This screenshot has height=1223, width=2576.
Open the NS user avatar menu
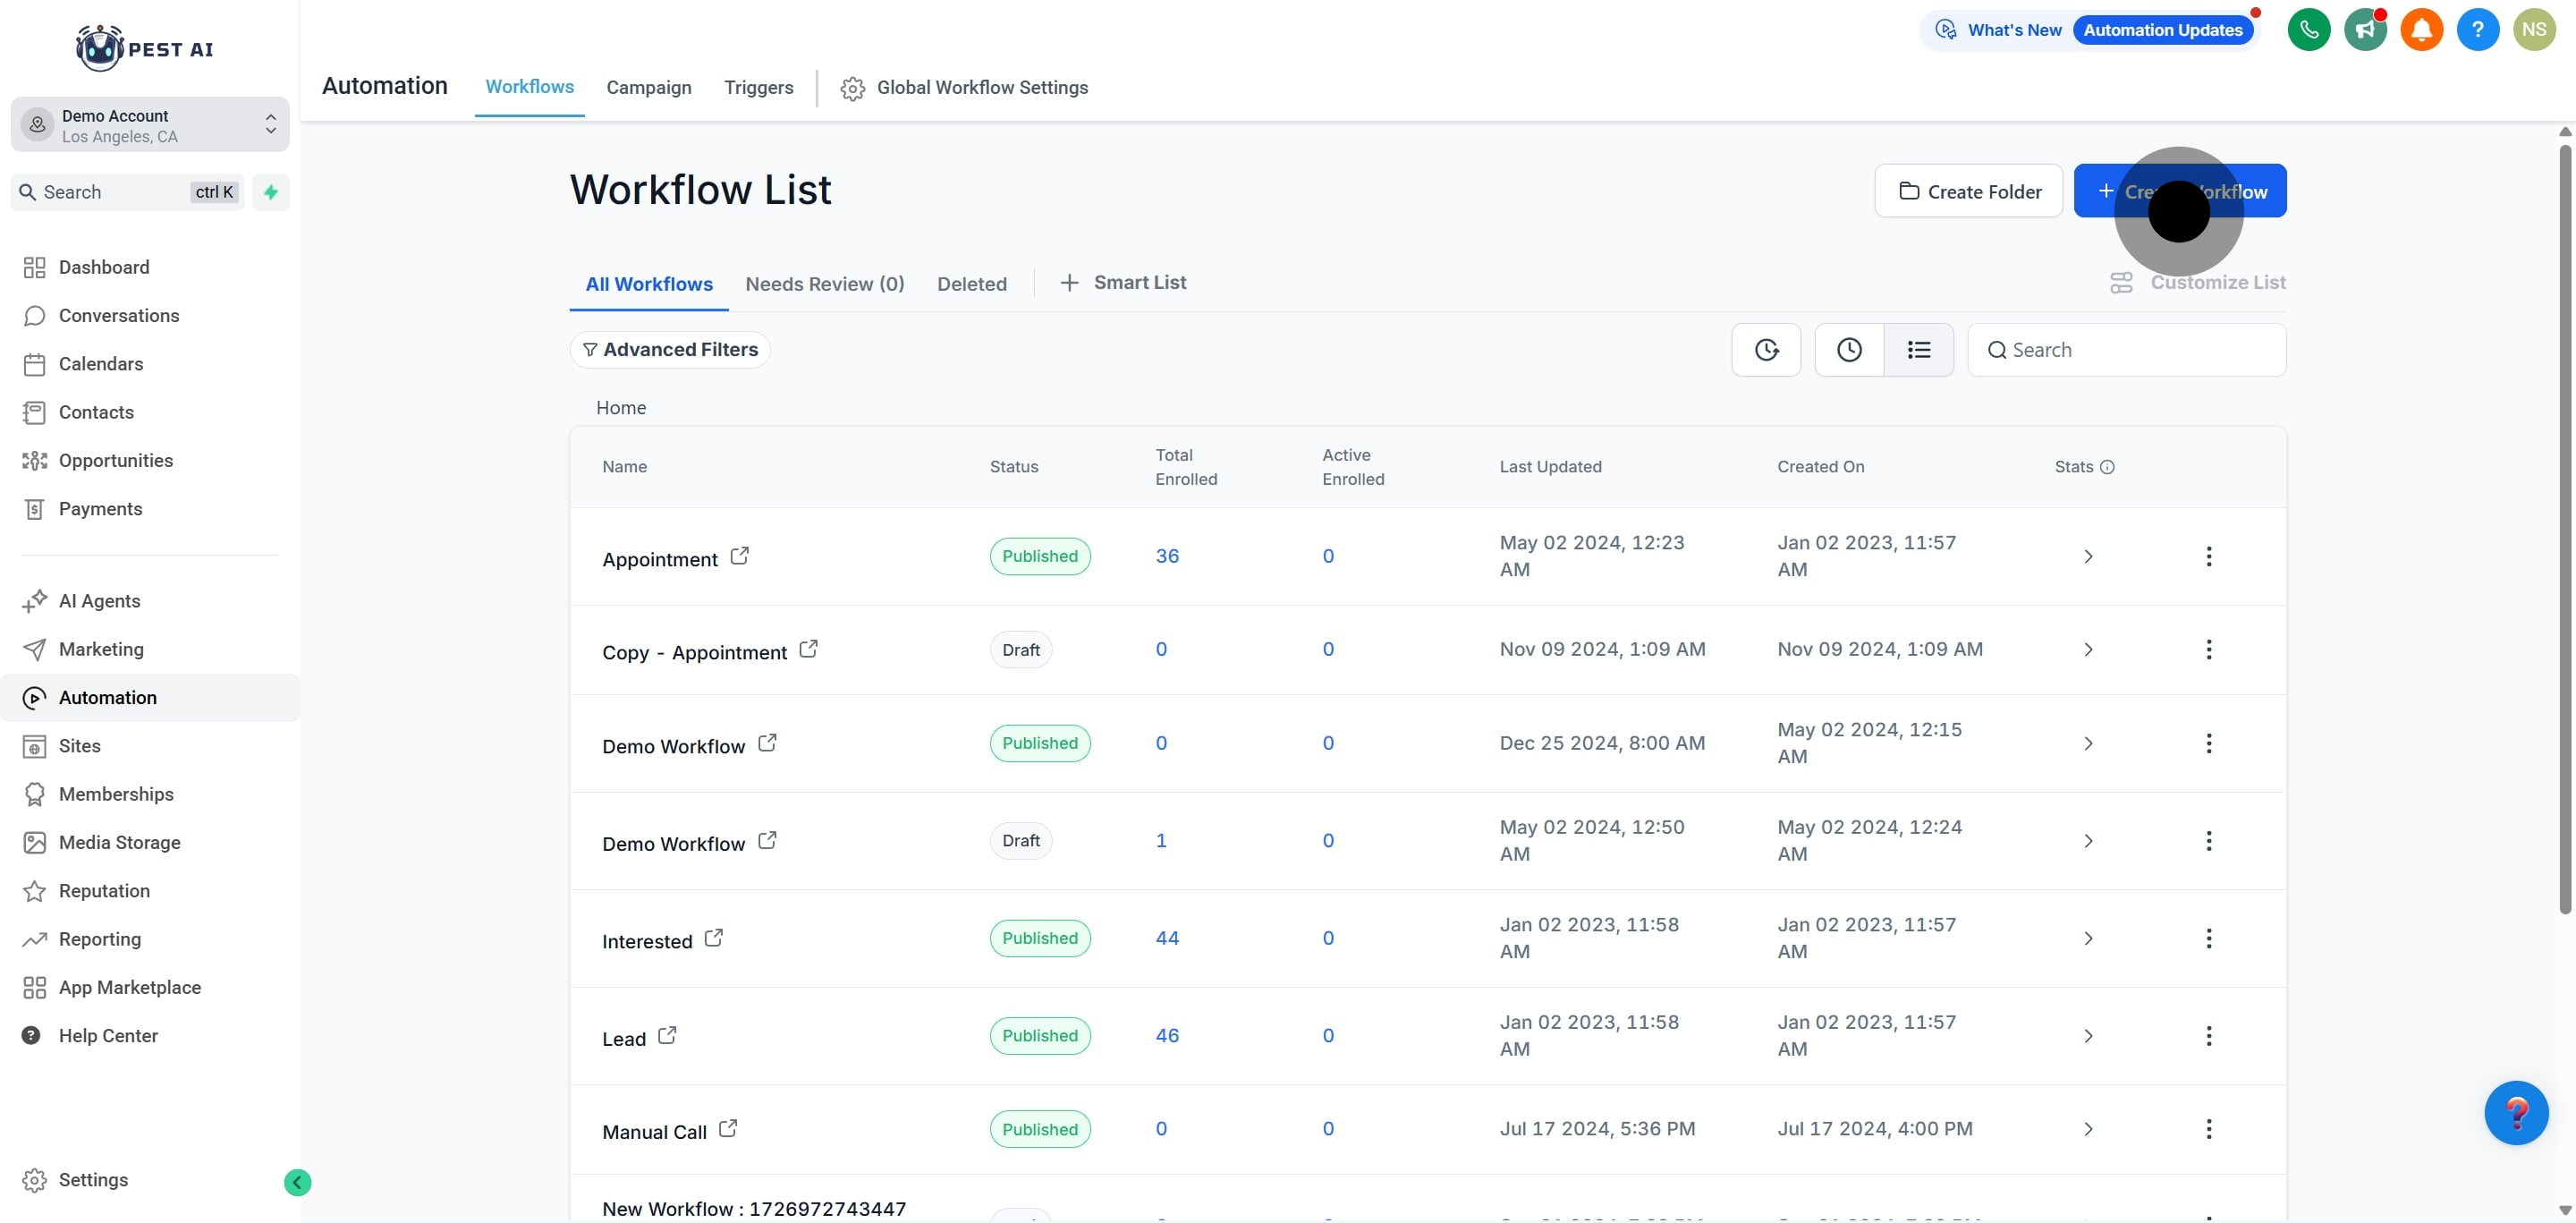[x=2534, y=29]
